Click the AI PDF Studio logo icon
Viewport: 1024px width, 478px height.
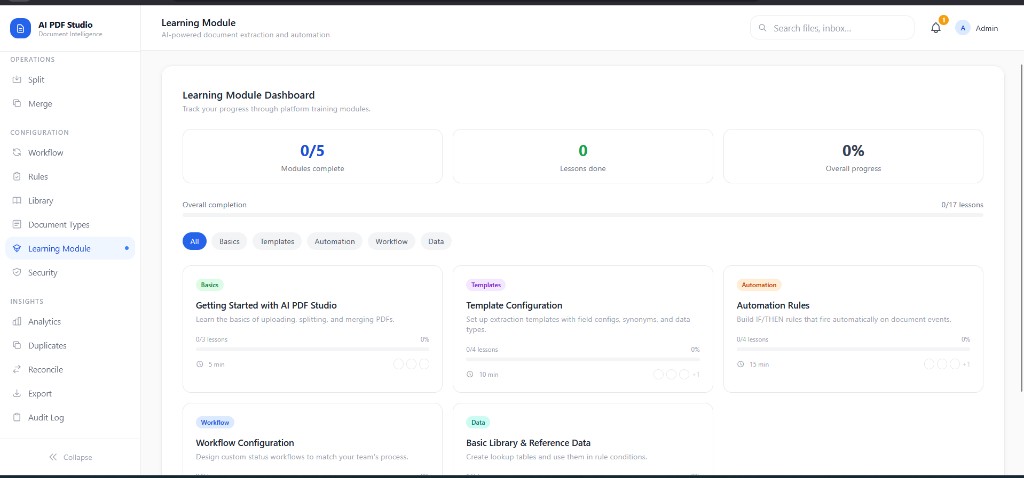[x=20, y=28]
